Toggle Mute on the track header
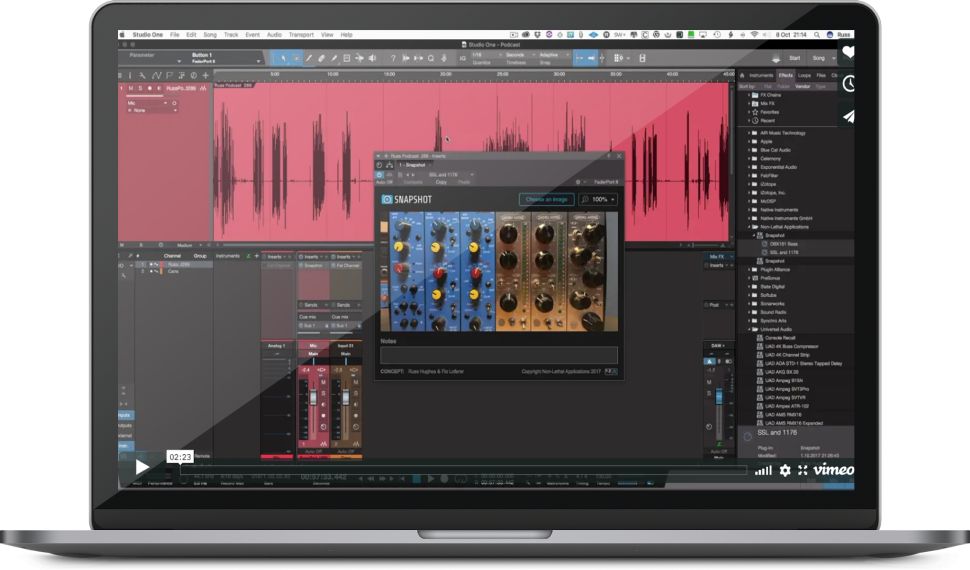Viewport: 970px width, 570px height. coord(131,89)
